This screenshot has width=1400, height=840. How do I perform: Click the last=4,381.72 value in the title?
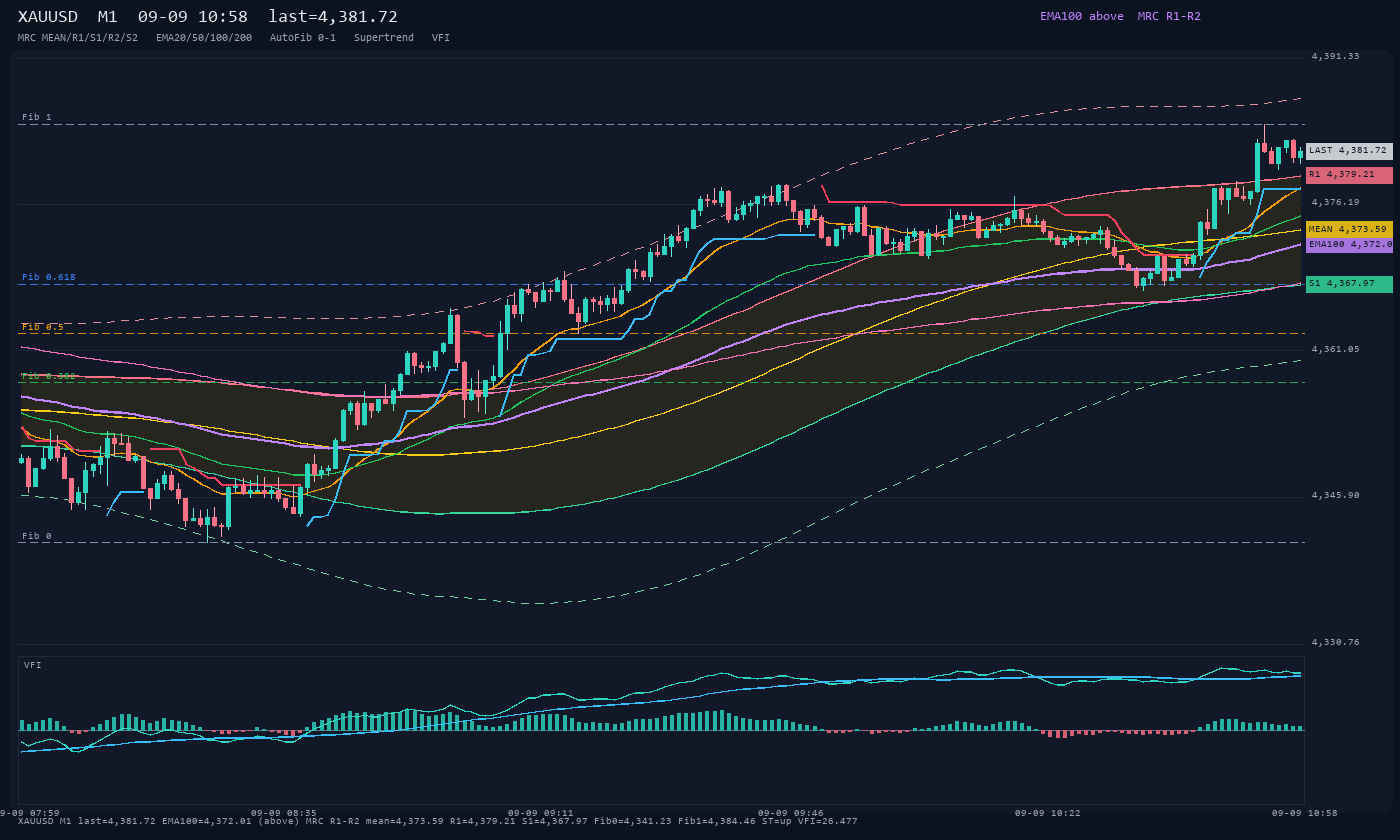pyautogui.click(x=333, y=17)
